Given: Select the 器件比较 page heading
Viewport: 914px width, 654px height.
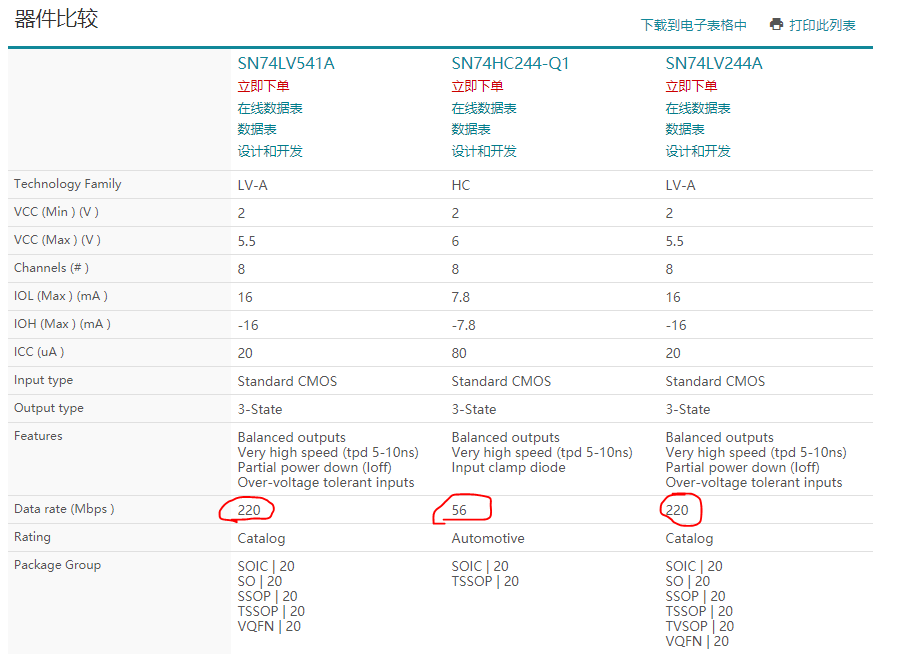Looking at the screenshot, I should point(56,19).
